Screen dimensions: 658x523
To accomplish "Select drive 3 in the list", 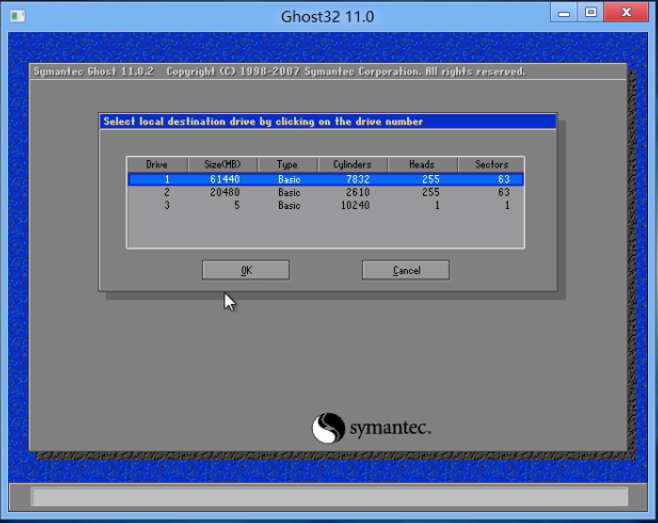I will click(326, 206).
